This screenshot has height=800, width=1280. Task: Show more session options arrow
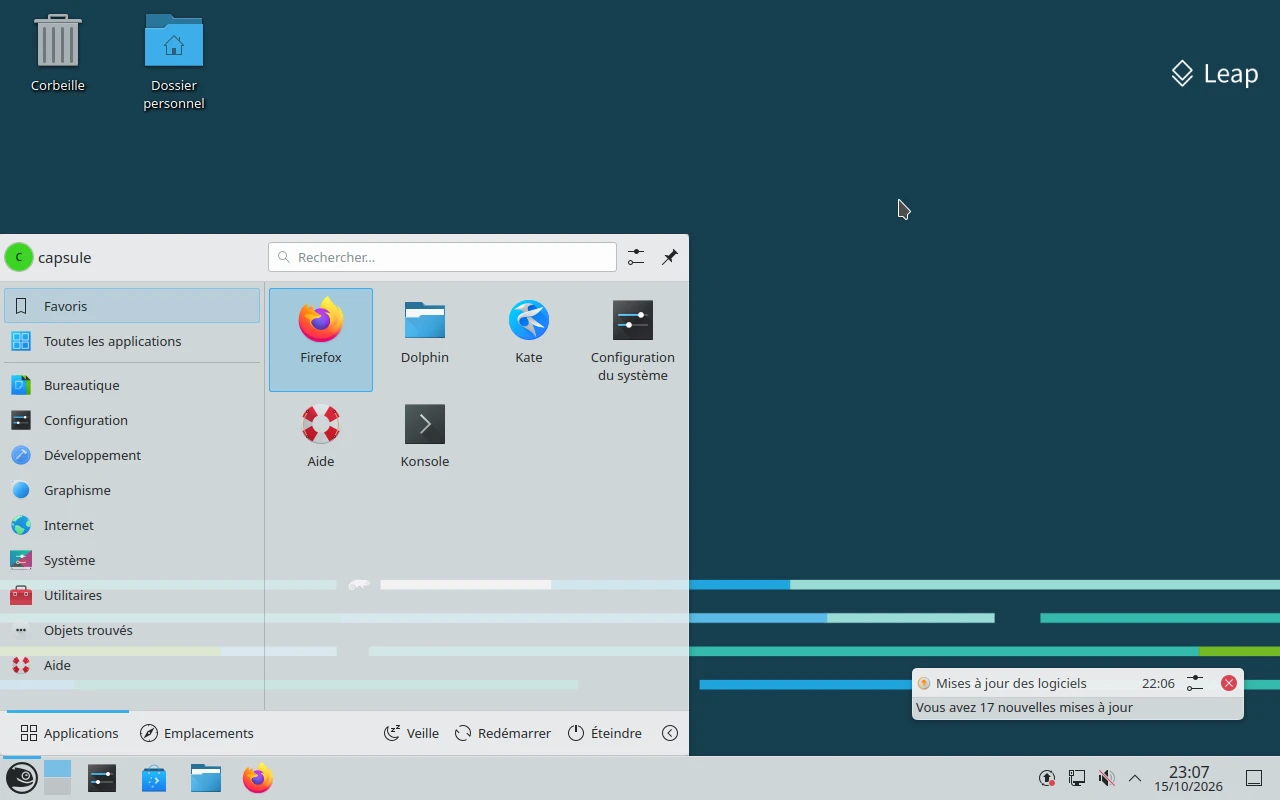click(670, 733)
